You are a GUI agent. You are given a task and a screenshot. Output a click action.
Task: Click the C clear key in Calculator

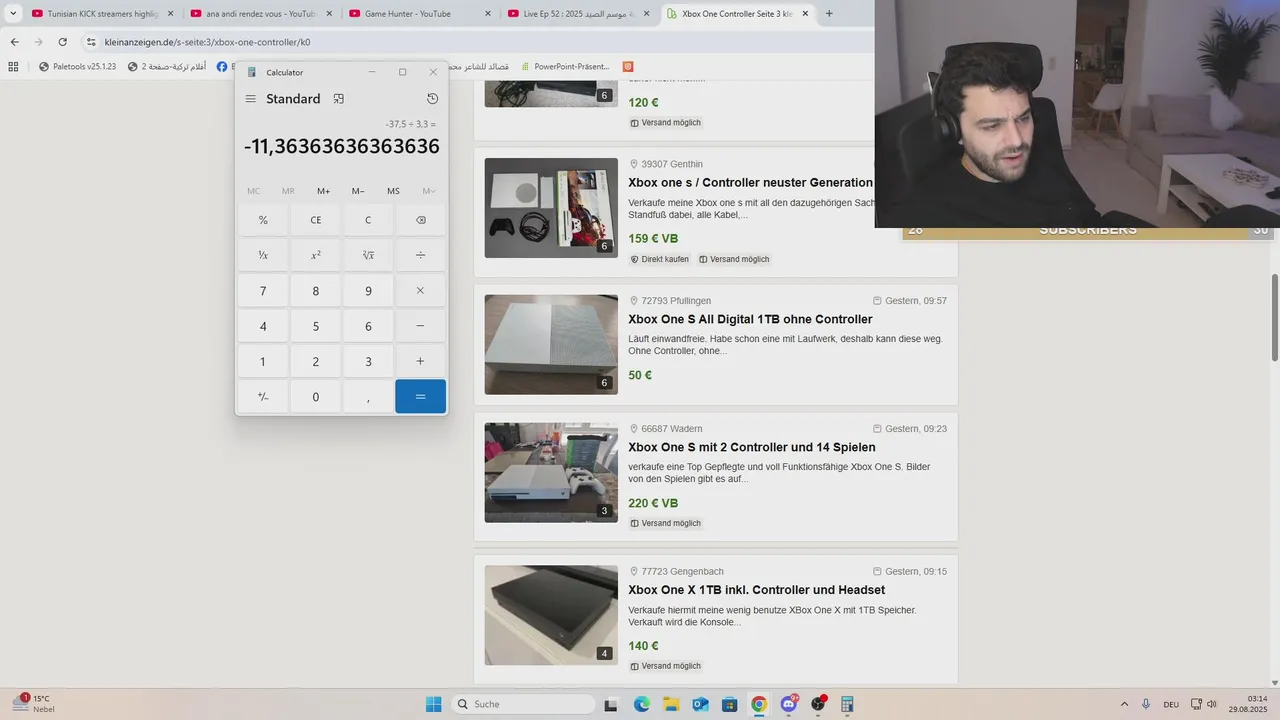point(368,220)
